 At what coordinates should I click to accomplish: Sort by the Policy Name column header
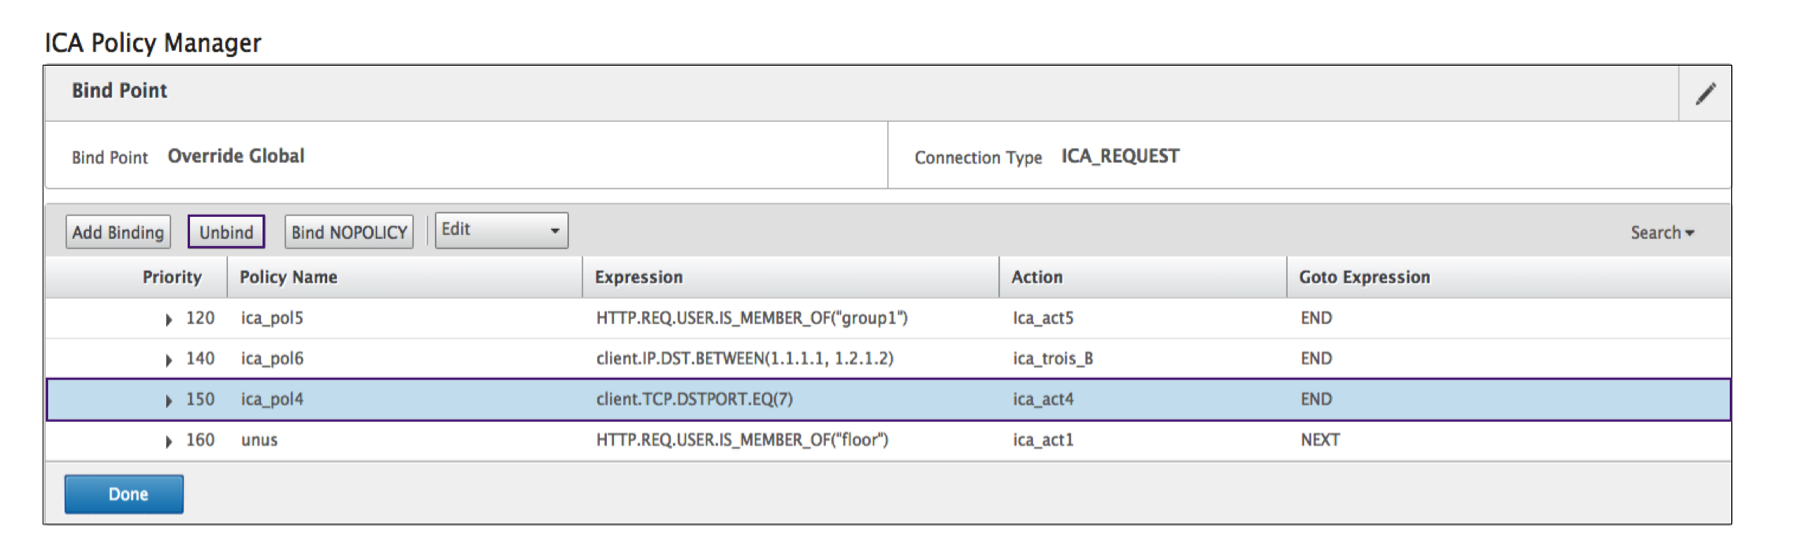click(288, 278)
